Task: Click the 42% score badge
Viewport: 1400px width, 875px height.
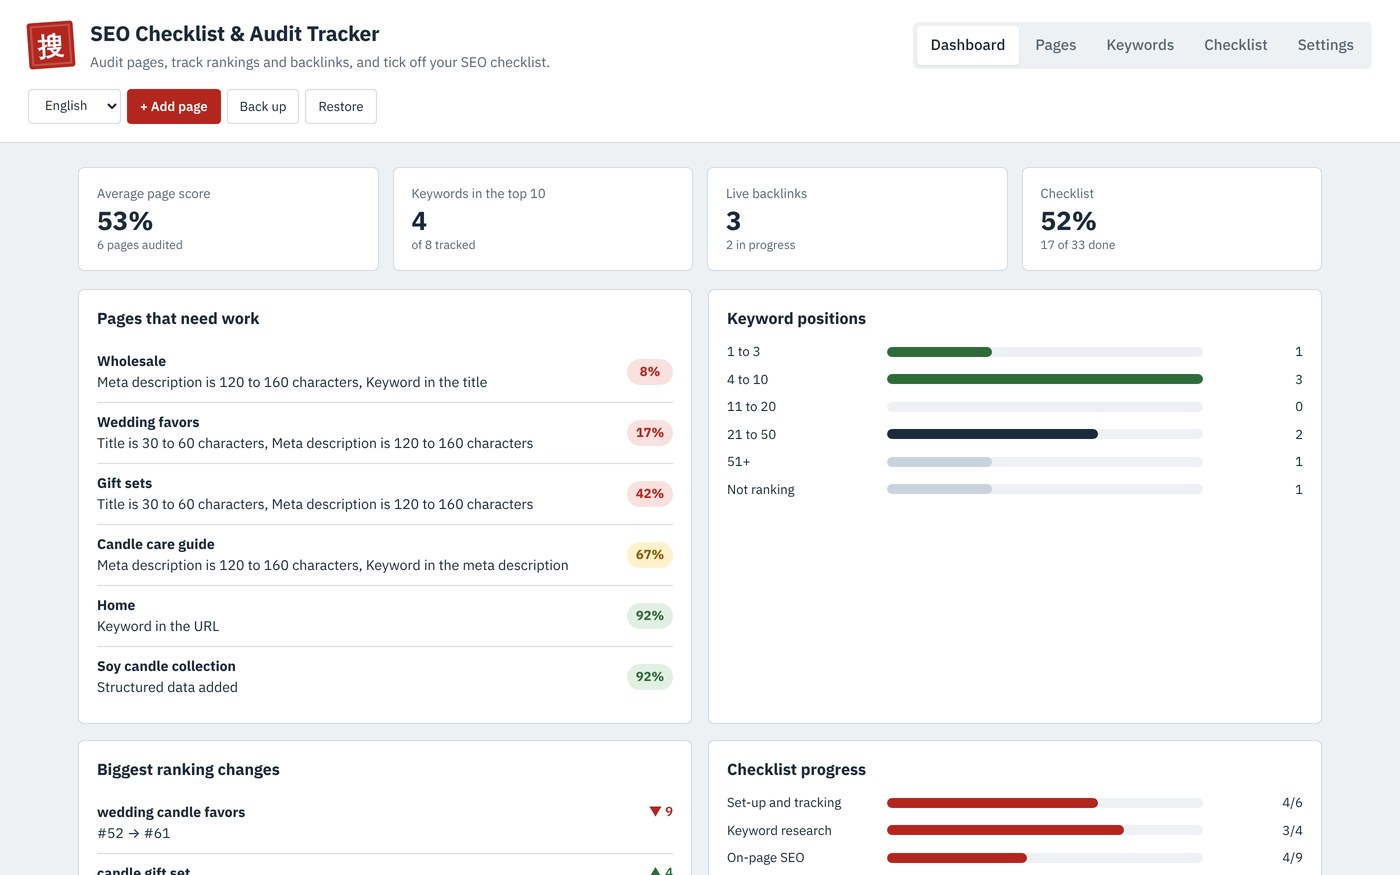Action: tap(650, 494)
